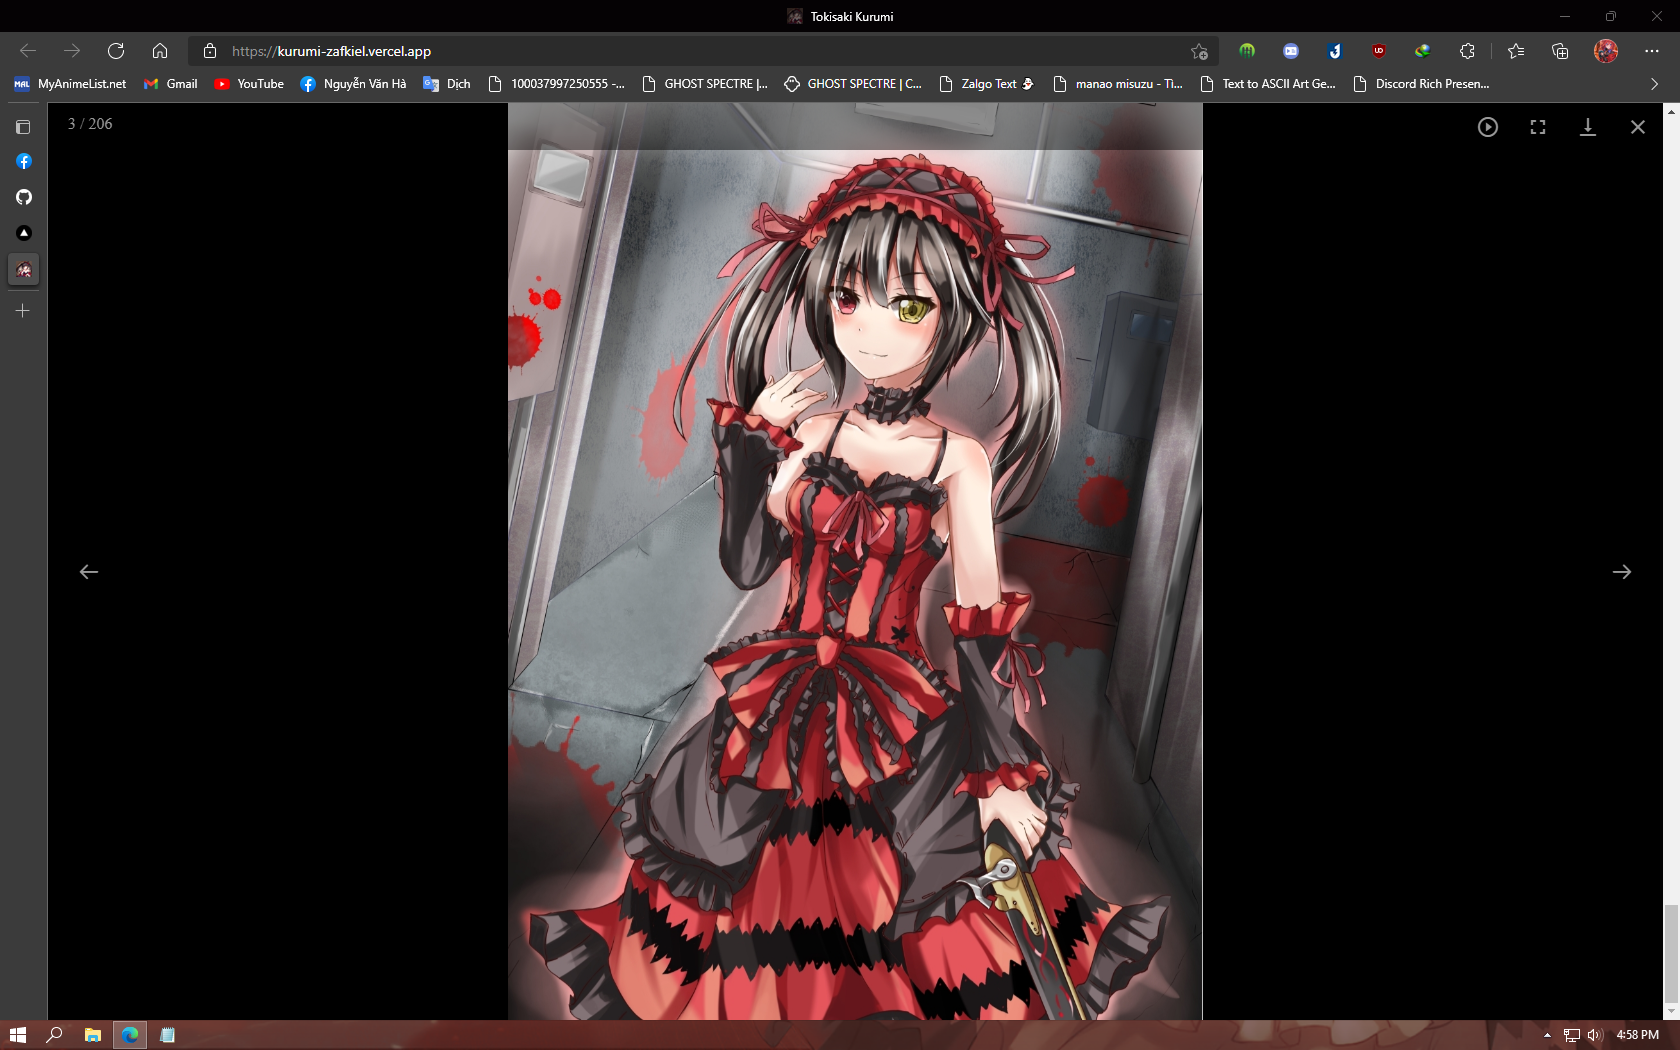Expand the hidden icons in system tray
This screenshot has width=1680, height=1050.
point(1546,1035)
